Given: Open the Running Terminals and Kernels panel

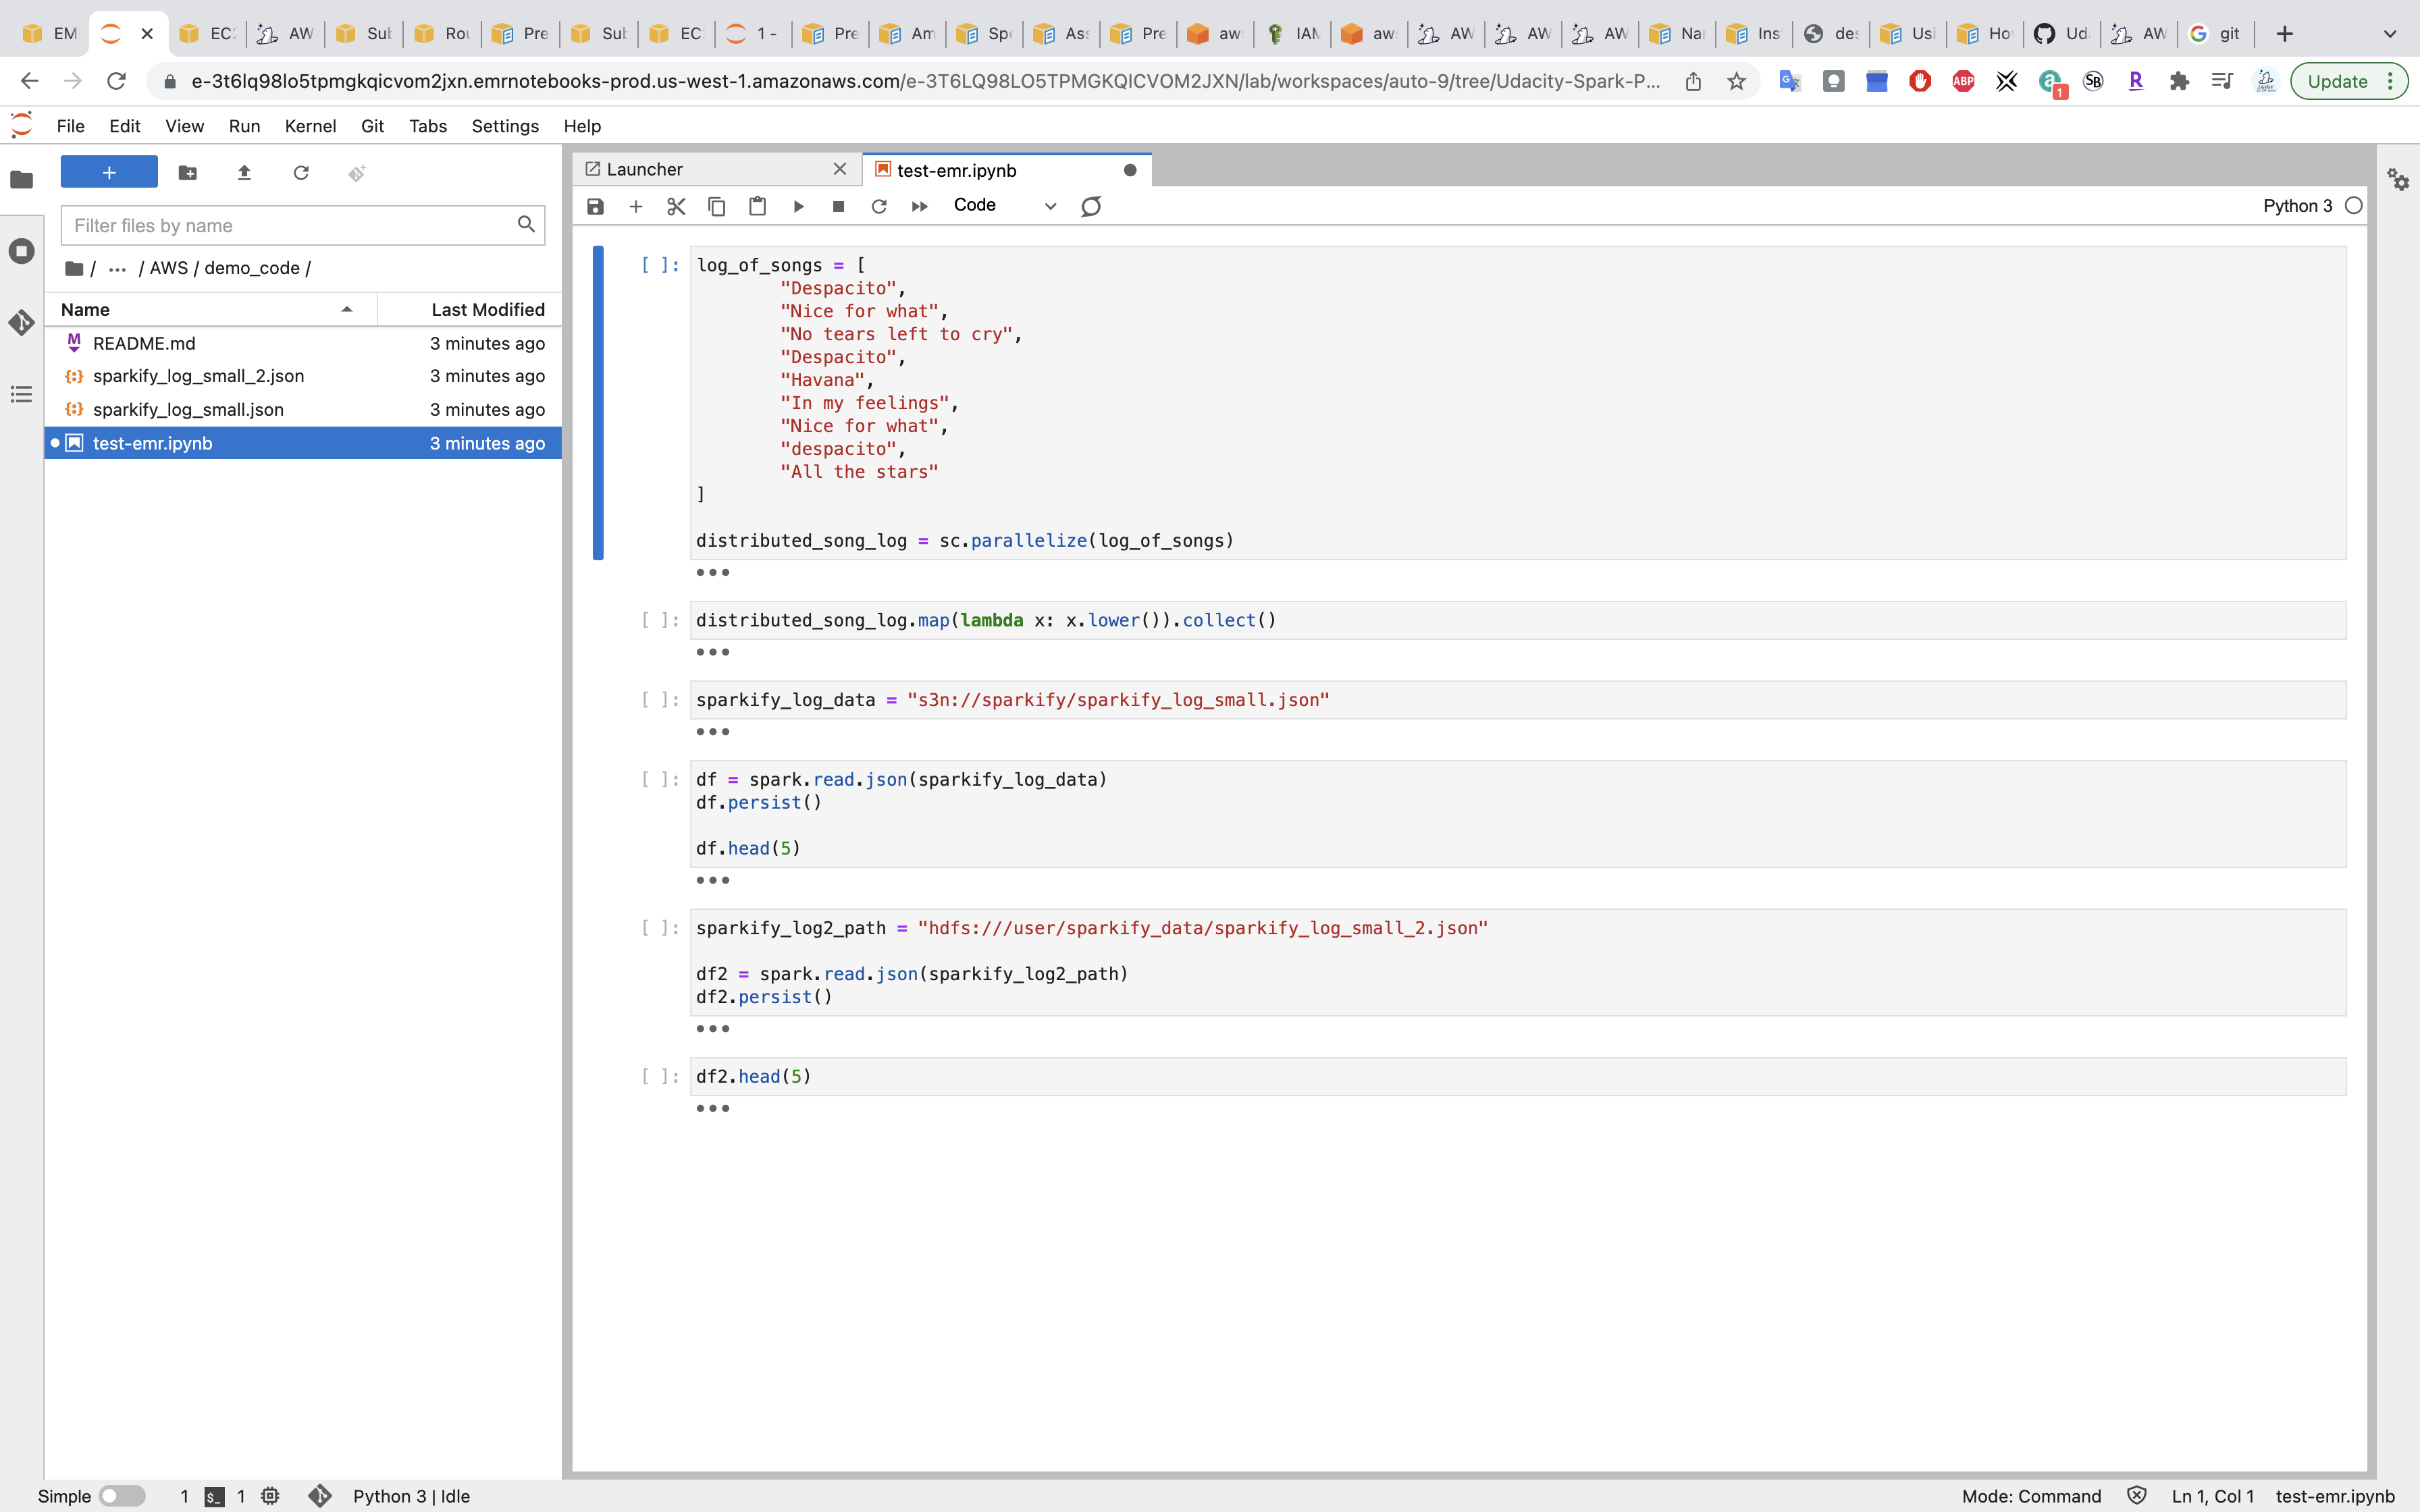Looking at the screenshot, I should 22,251.
